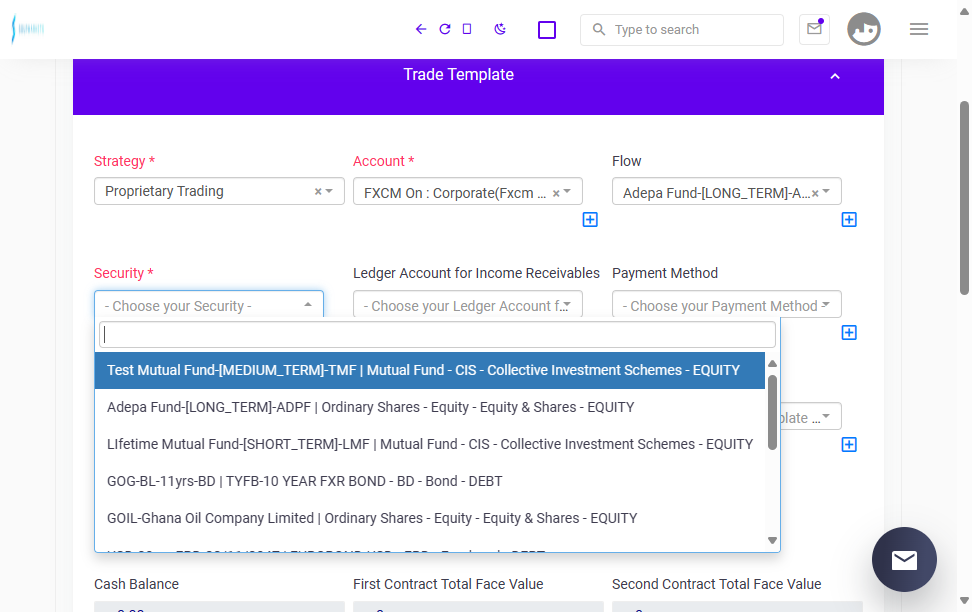Add a new account with the plus icon

pyautogui.click(x=590, y=220)
